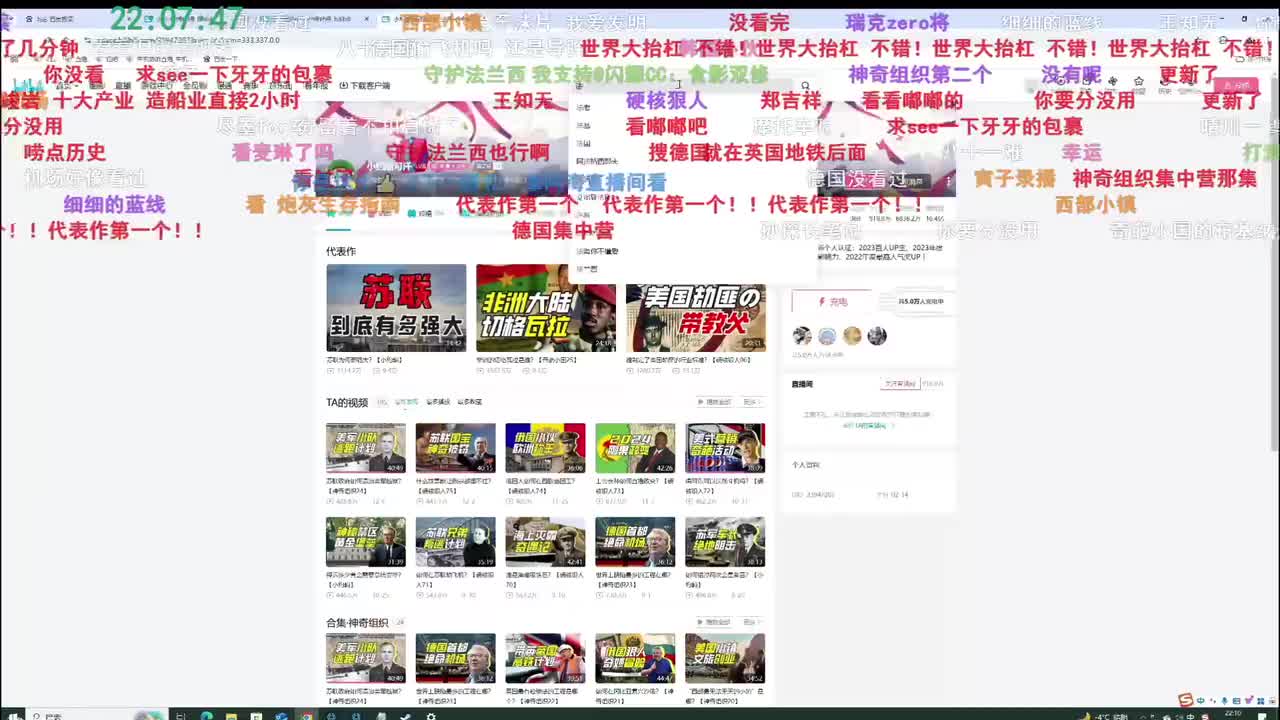Open the 美国小镇文旅创业 collection video
Image resolution: width=1280 pixels, height=720 pixels.
pyautogui.click(x=725, y=658)
